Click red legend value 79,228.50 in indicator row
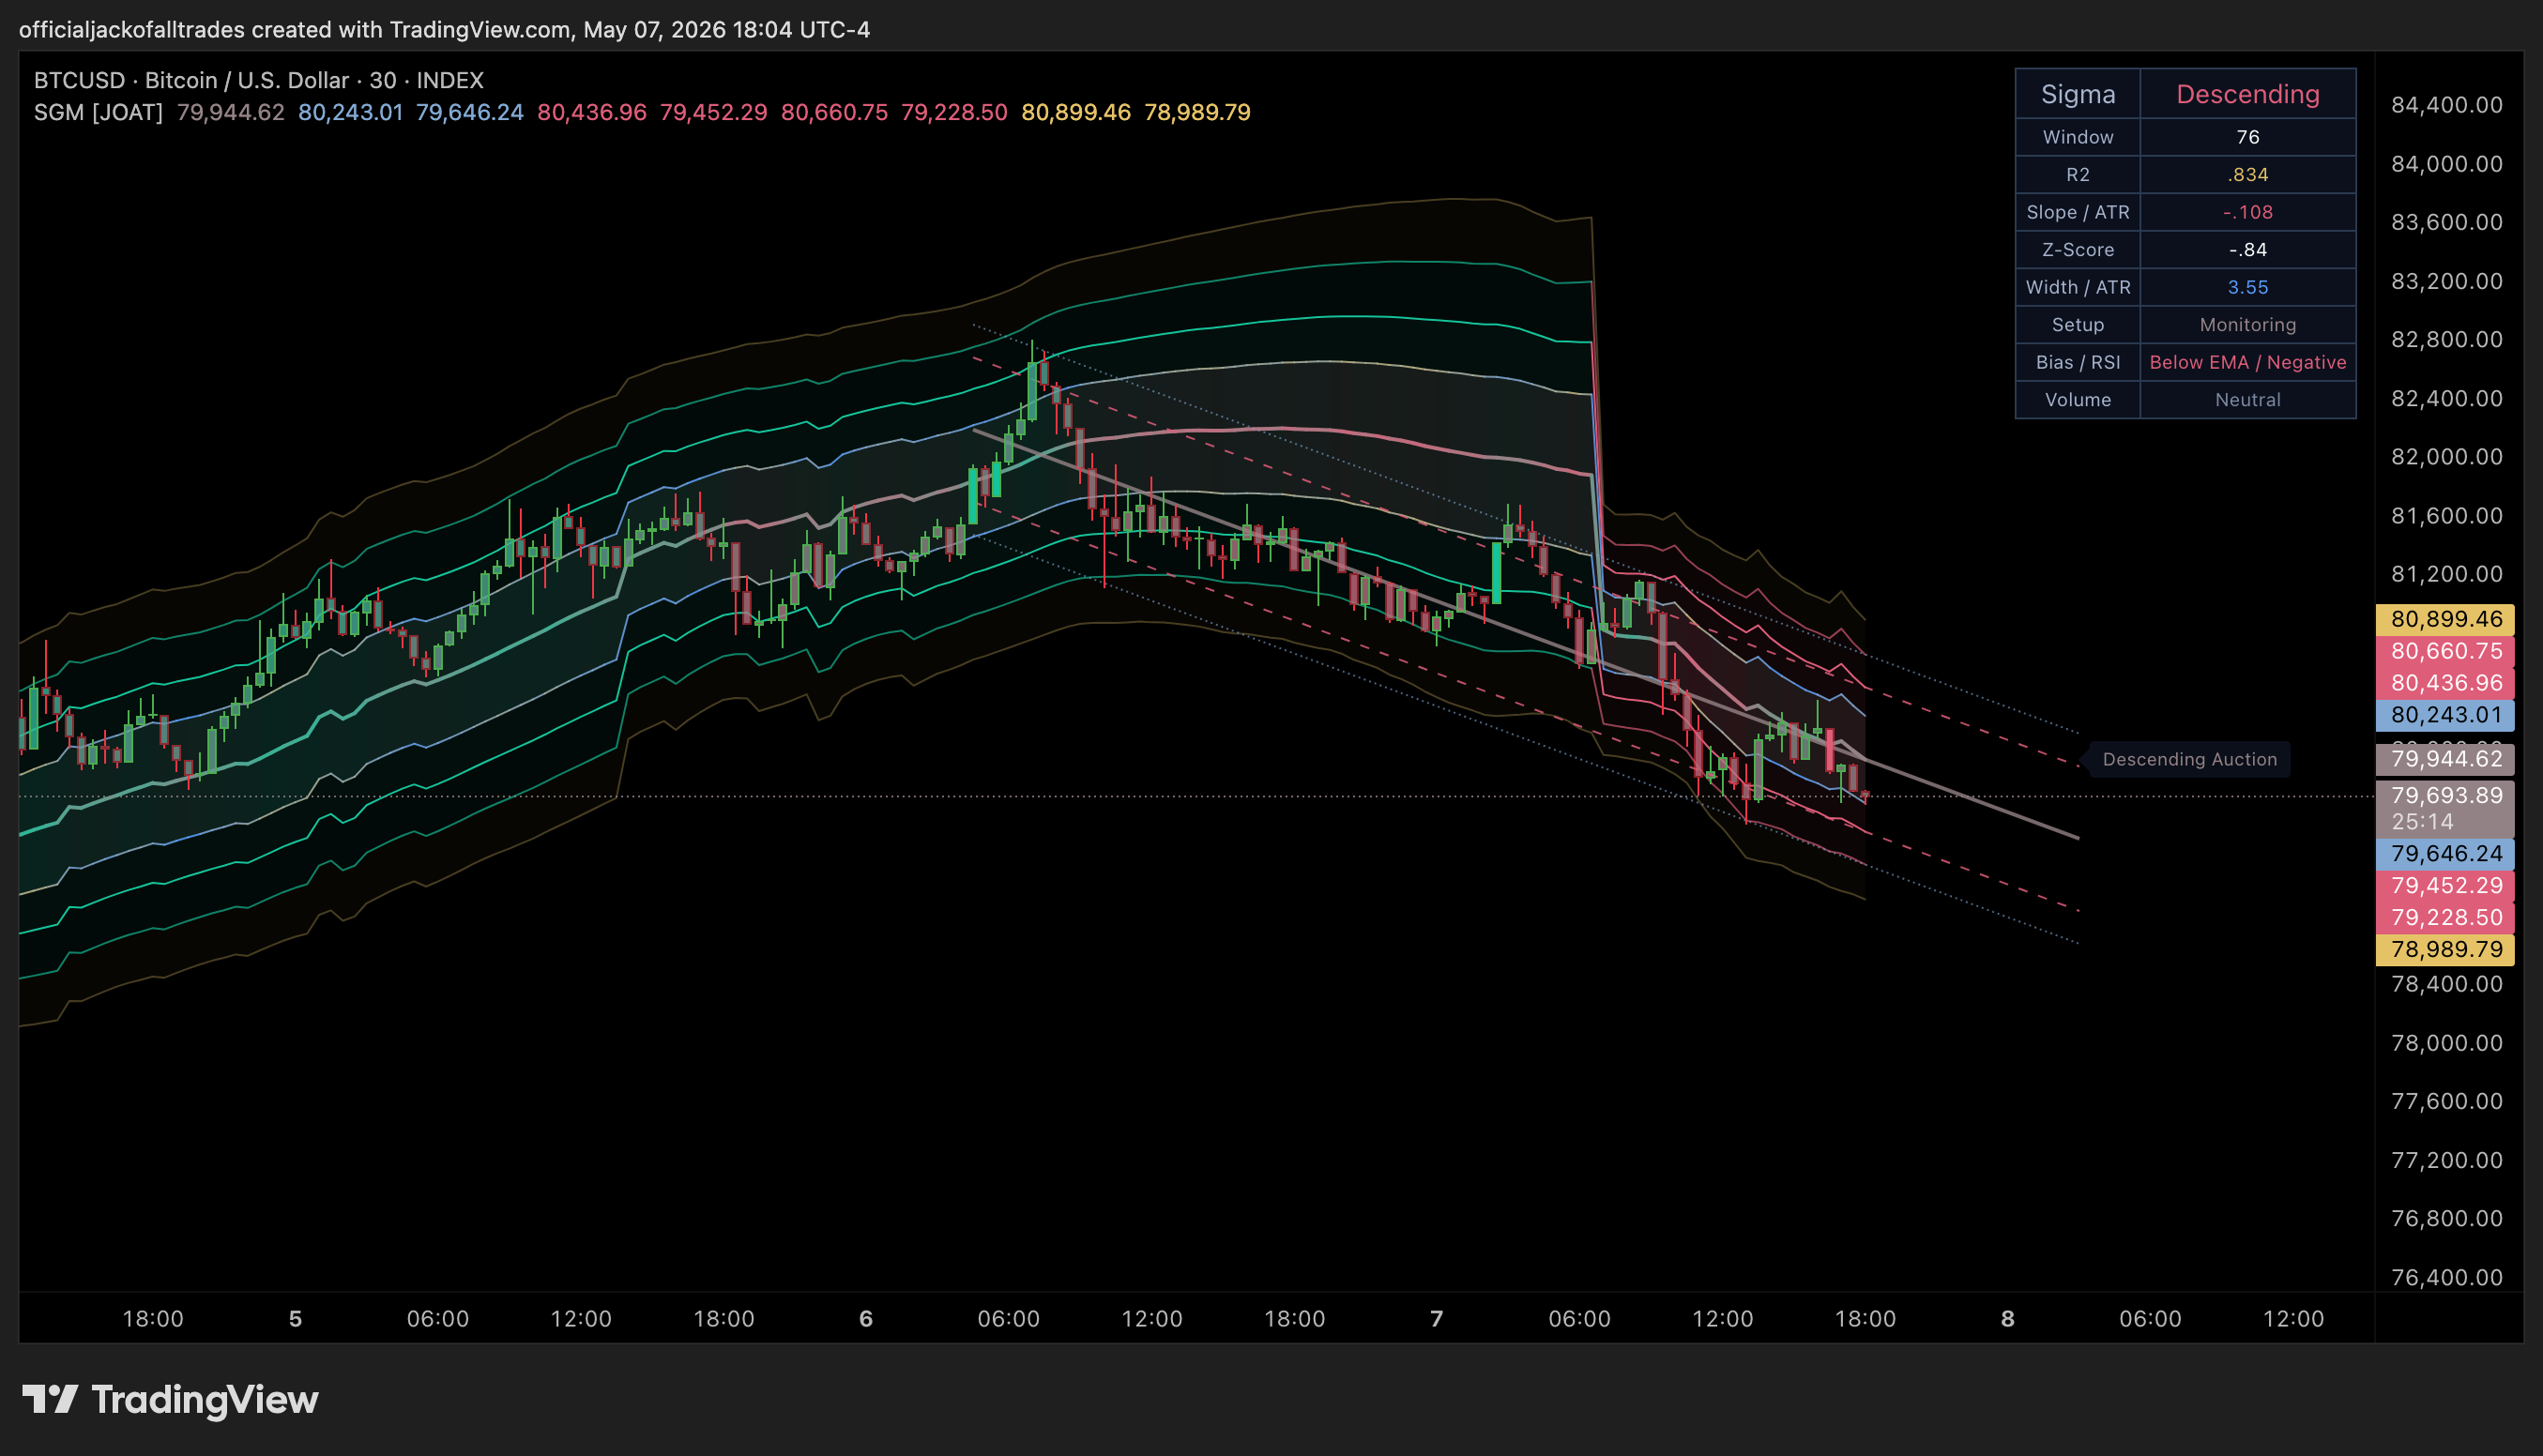 [954, 112]
